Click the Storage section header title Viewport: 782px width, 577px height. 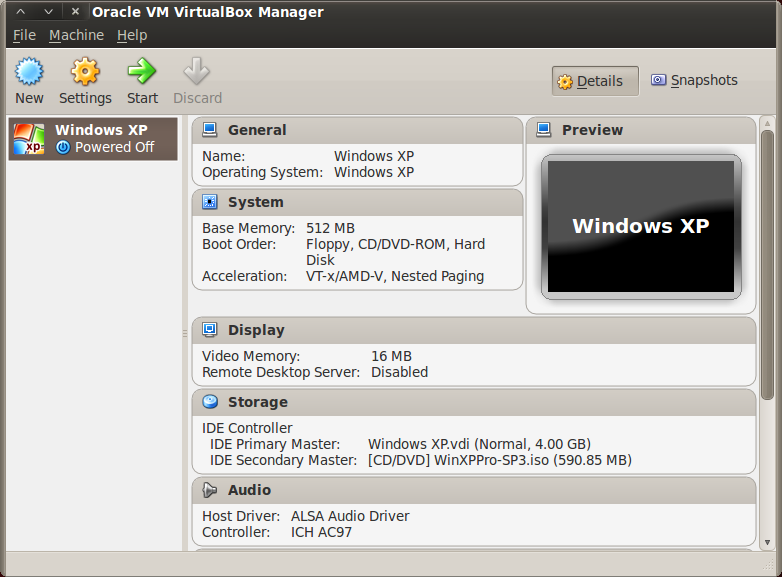click(x=257, y=402)
